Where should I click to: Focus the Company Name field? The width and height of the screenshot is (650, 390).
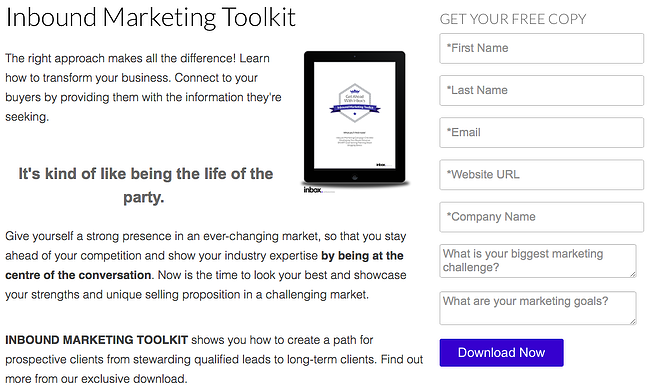coord(541,217)
